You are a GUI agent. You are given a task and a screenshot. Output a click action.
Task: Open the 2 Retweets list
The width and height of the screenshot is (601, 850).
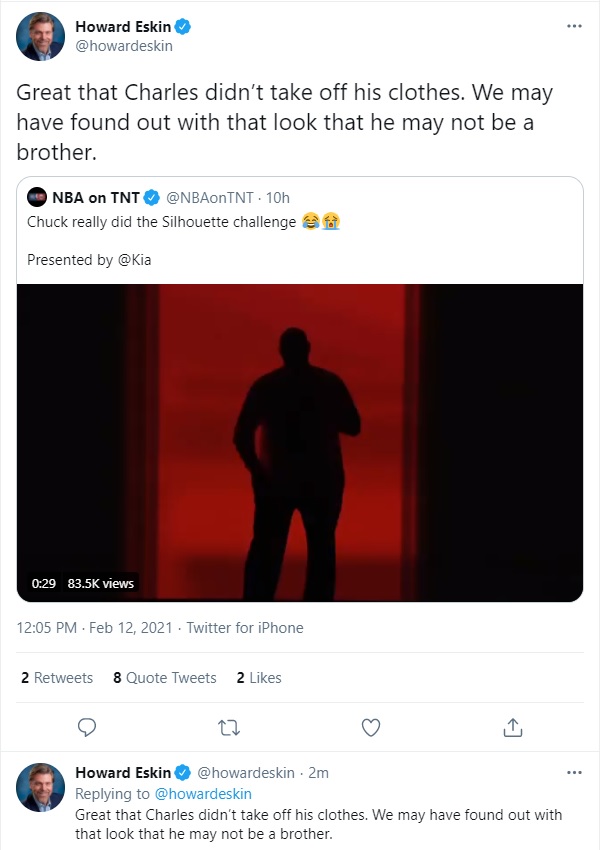point(57,678)
